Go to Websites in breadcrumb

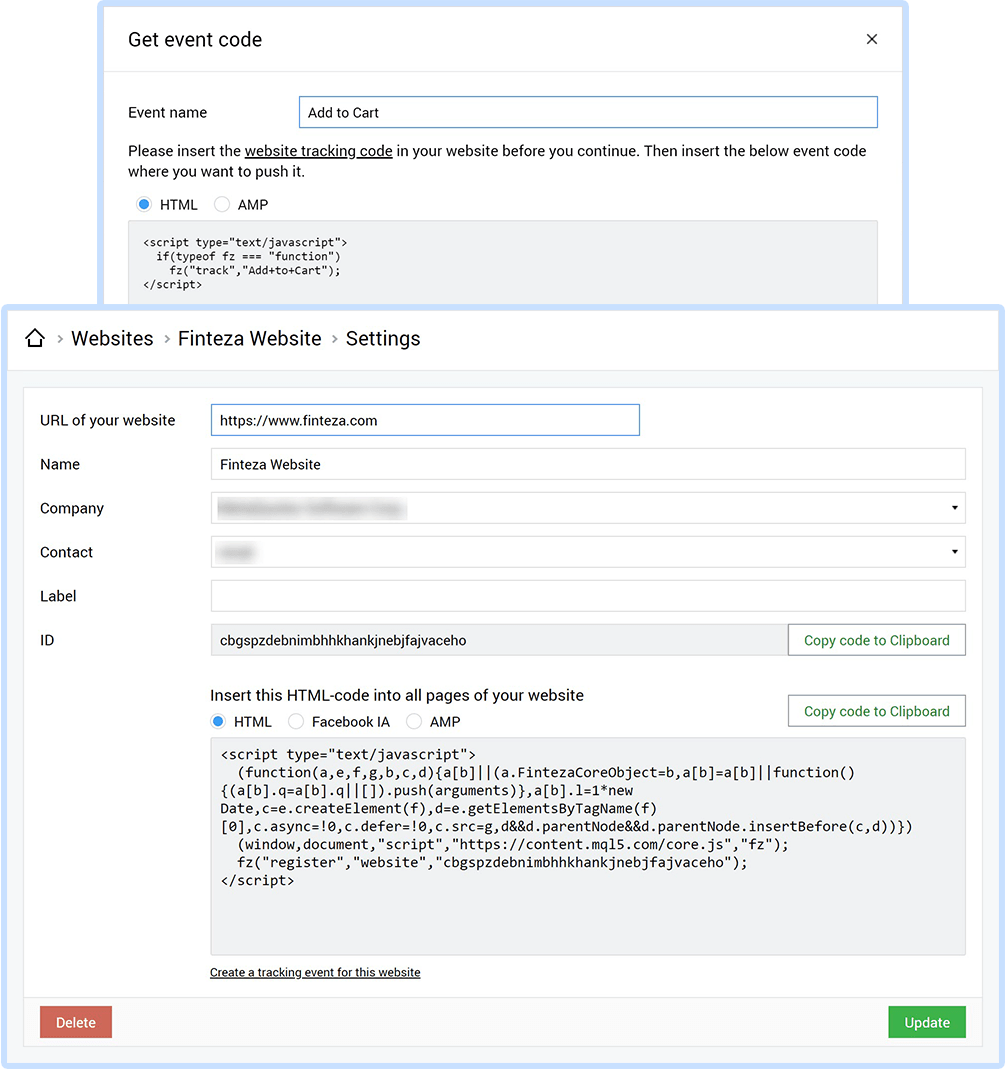pyautogui.click(x=112, y=339)
